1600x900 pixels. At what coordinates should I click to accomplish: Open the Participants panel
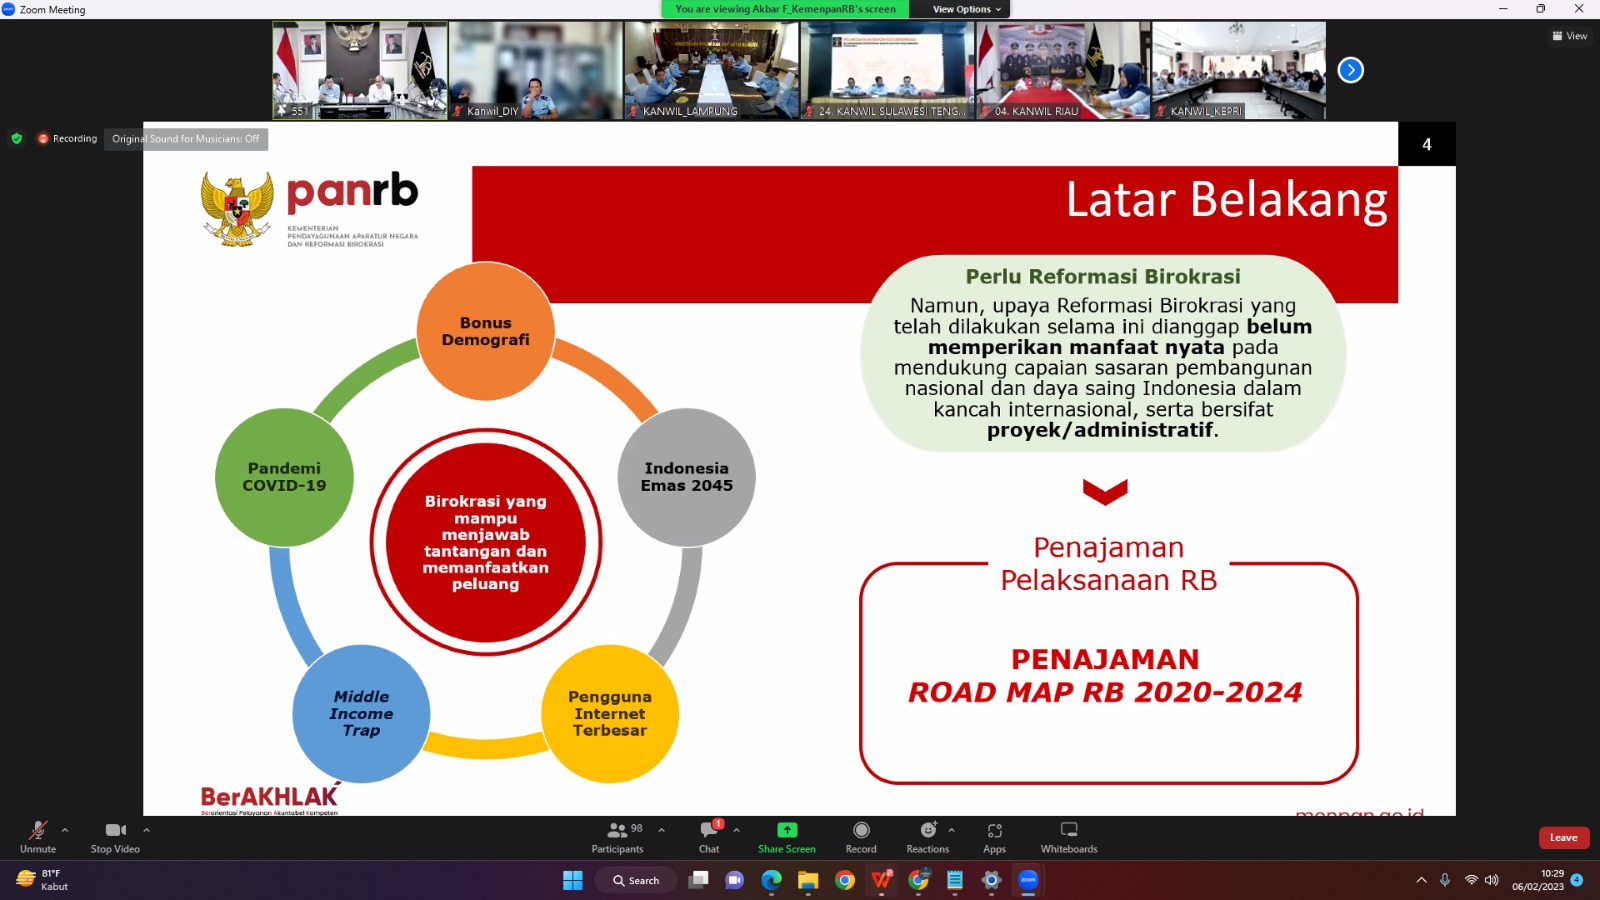(617, 837)
